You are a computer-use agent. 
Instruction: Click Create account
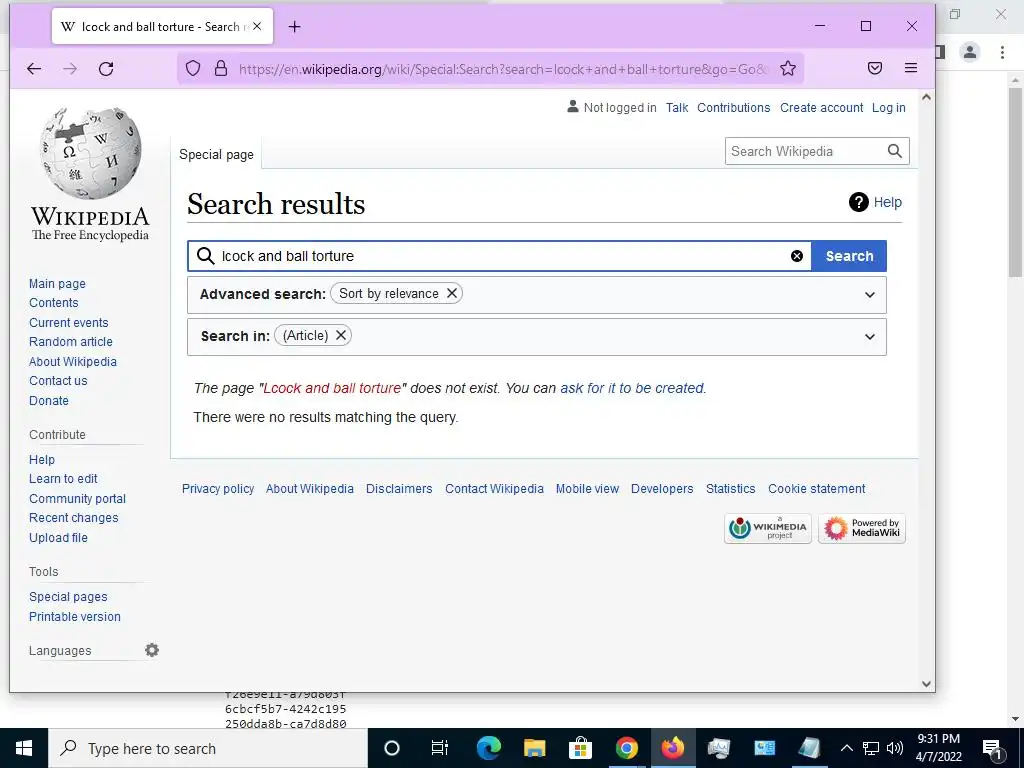coord(822,108)
